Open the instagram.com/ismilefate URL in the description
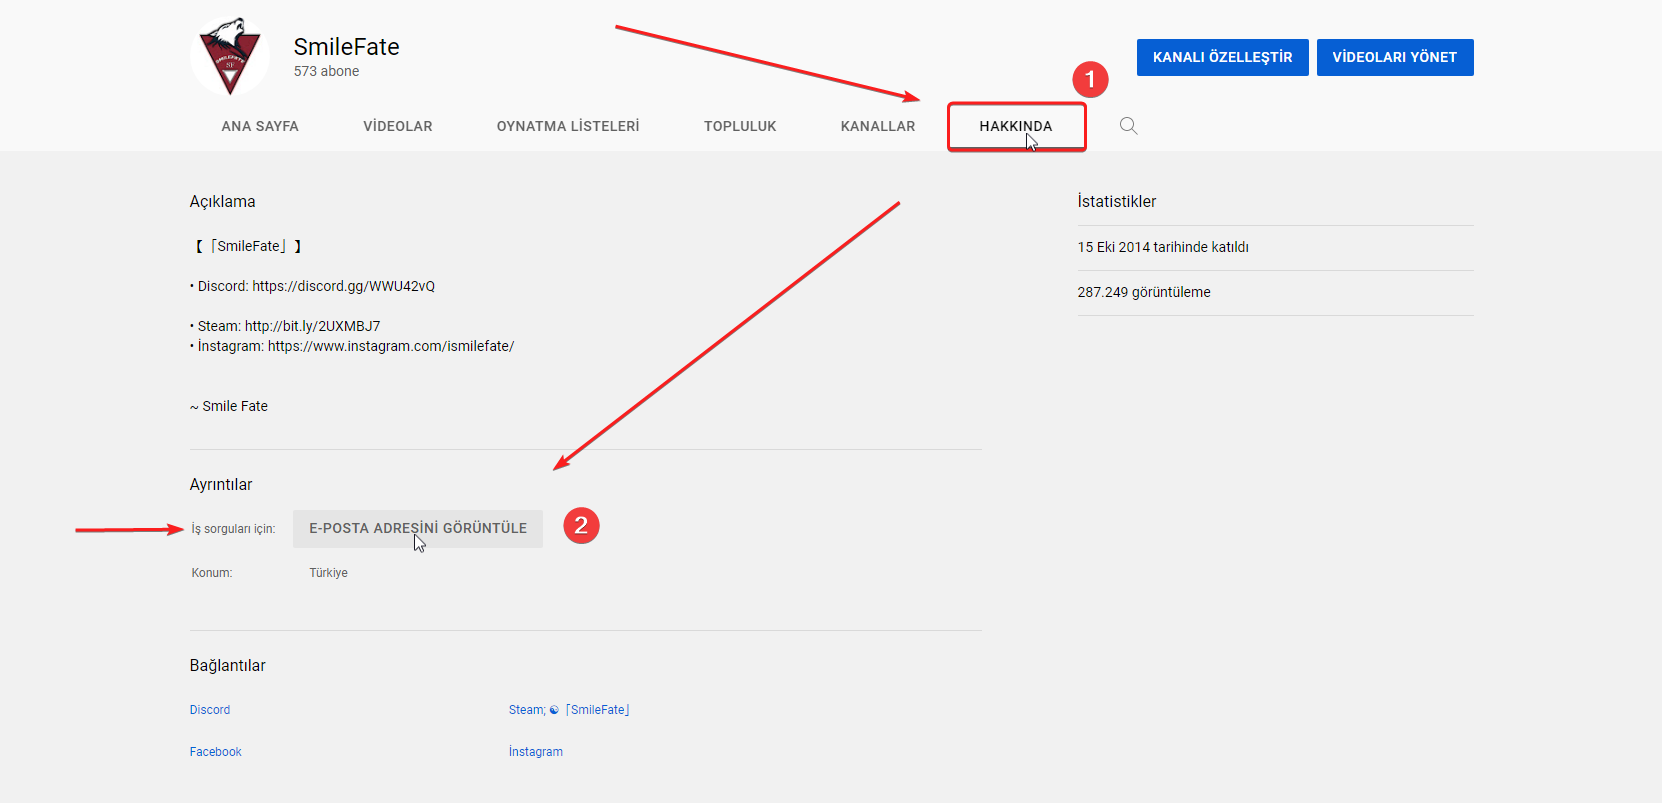Image resolution: width=1662 pixels, height=803 pixels. [390, 346]
